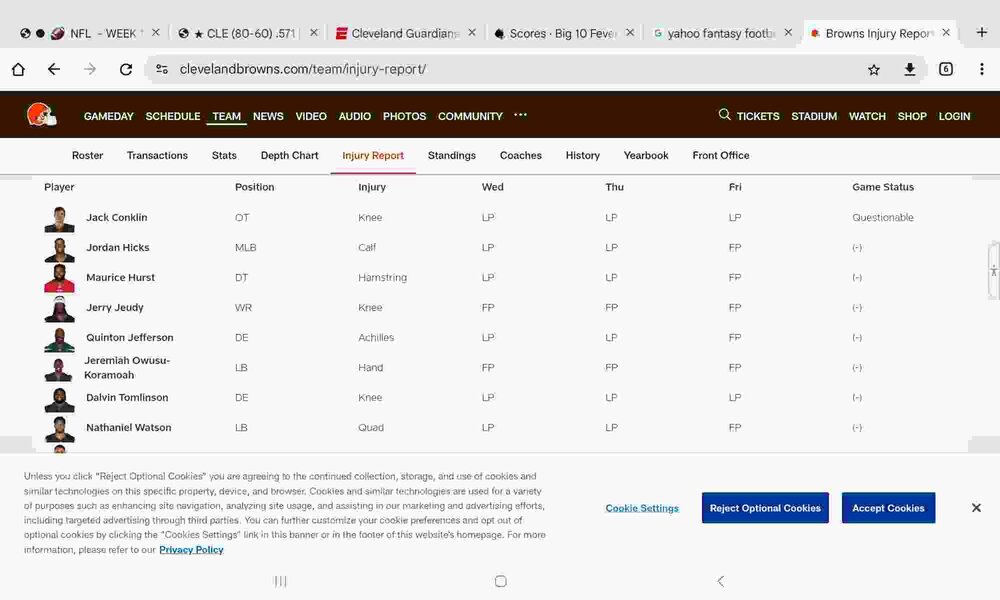The width and height of the screenshot is (1000, 600).
Task: Click the Questionable status for Jack Conklin
Action: click(883, 217)
